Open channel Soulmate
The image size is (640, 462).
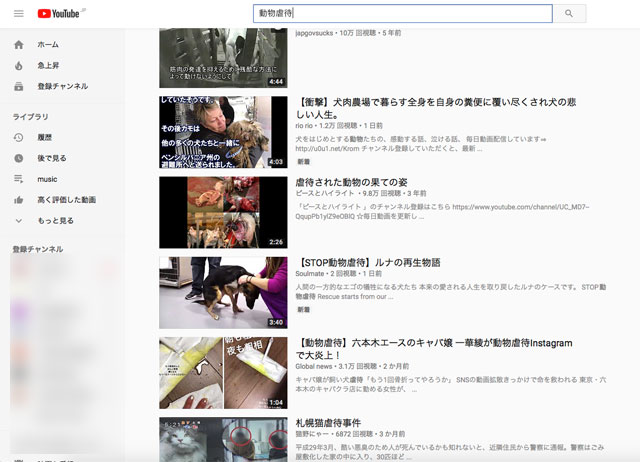click(x=310, y=274)
